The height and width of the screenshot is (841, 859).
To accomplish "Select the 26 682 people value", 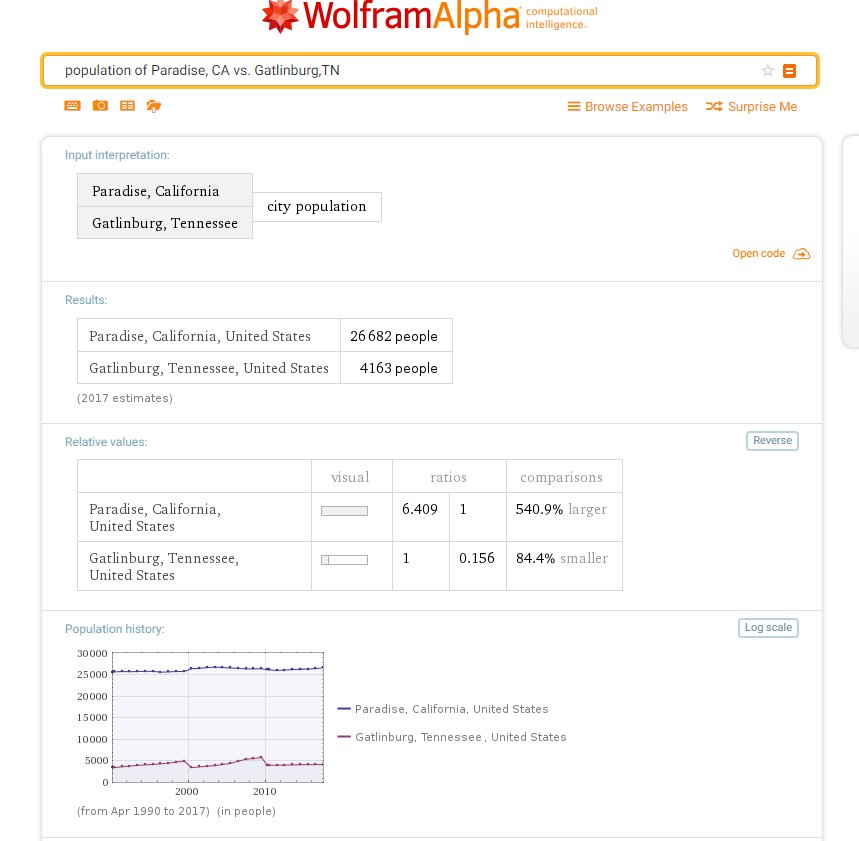I will click(x=394, y=336).
